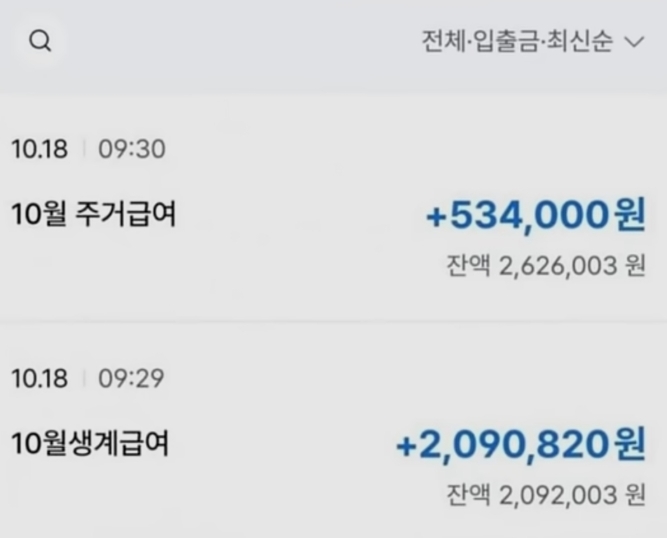Select the 잔액 2,626,003 원 balance line
The width and height of the screenshot is (667, 538).
[x=546, y=266]
